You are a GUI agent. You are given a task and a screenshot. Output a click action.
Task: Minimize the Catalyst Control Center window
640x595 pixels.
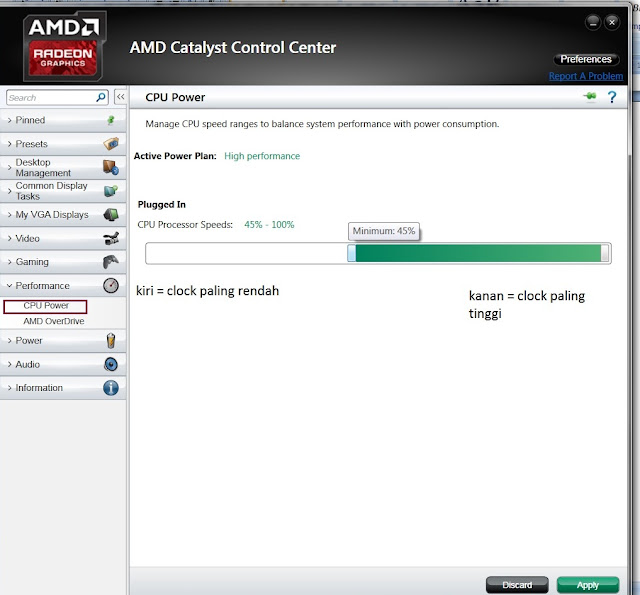593,22
